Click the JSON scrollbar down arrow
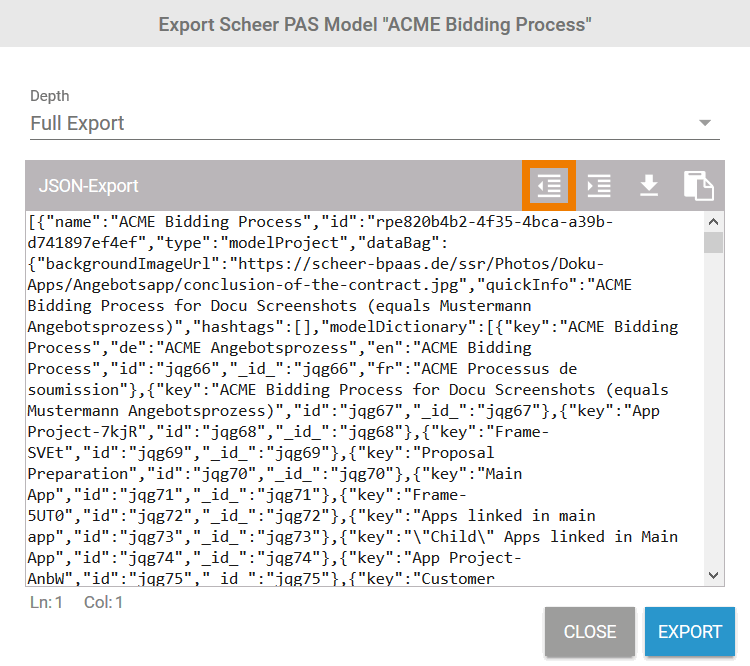The width and height of the screenshot is (750, 666). point(713,575)
